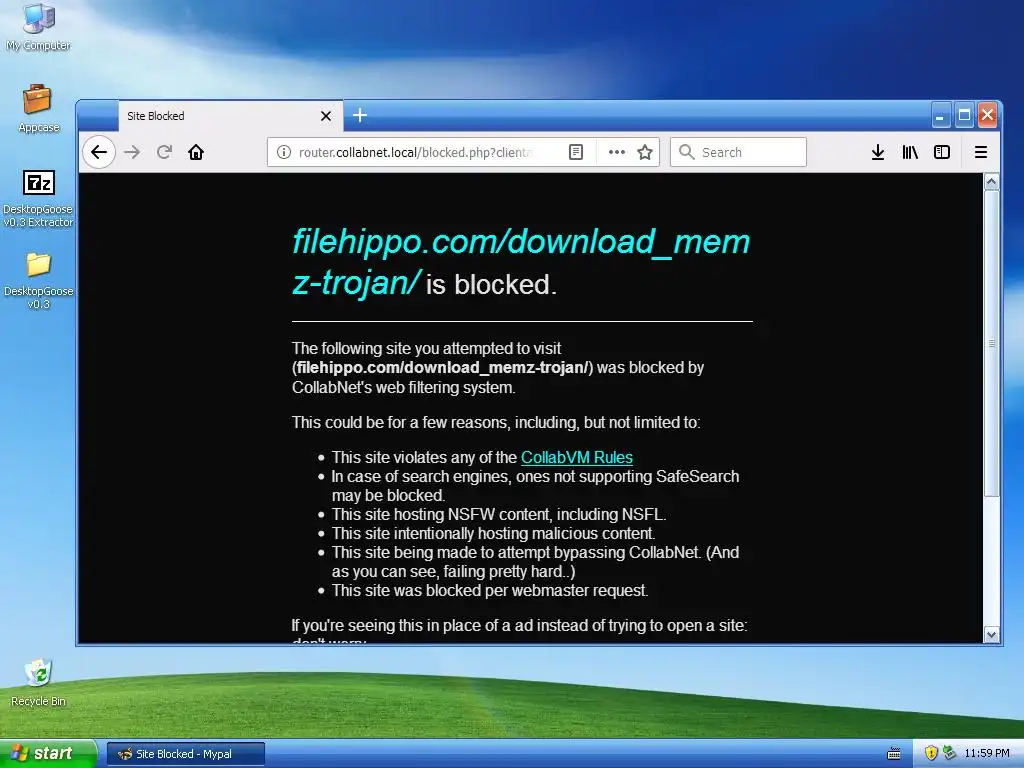
Task: Reload the blocked page
Action: click(x=164, y=152)
